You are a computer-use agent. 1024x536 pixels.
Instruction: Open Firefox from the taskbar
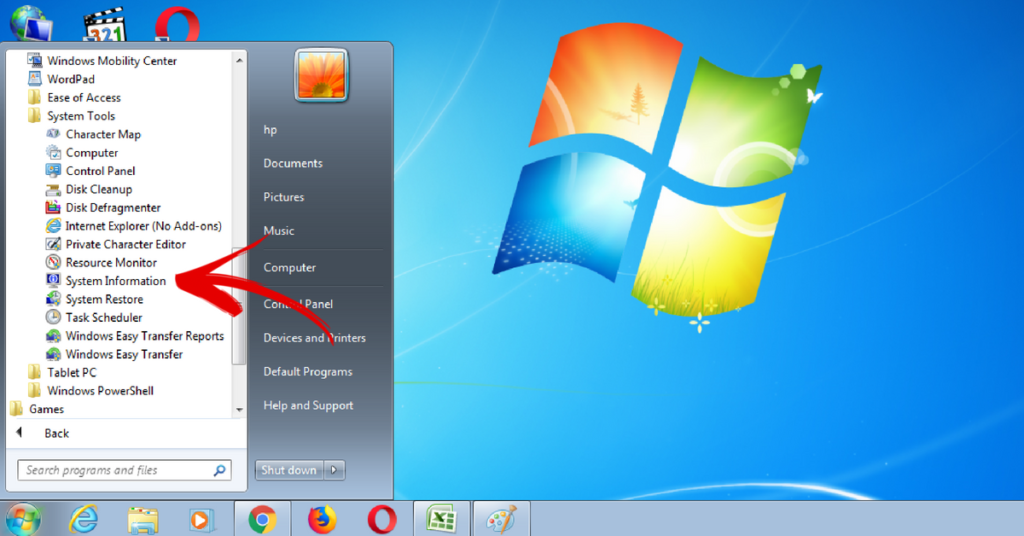(x=321, y=520)
